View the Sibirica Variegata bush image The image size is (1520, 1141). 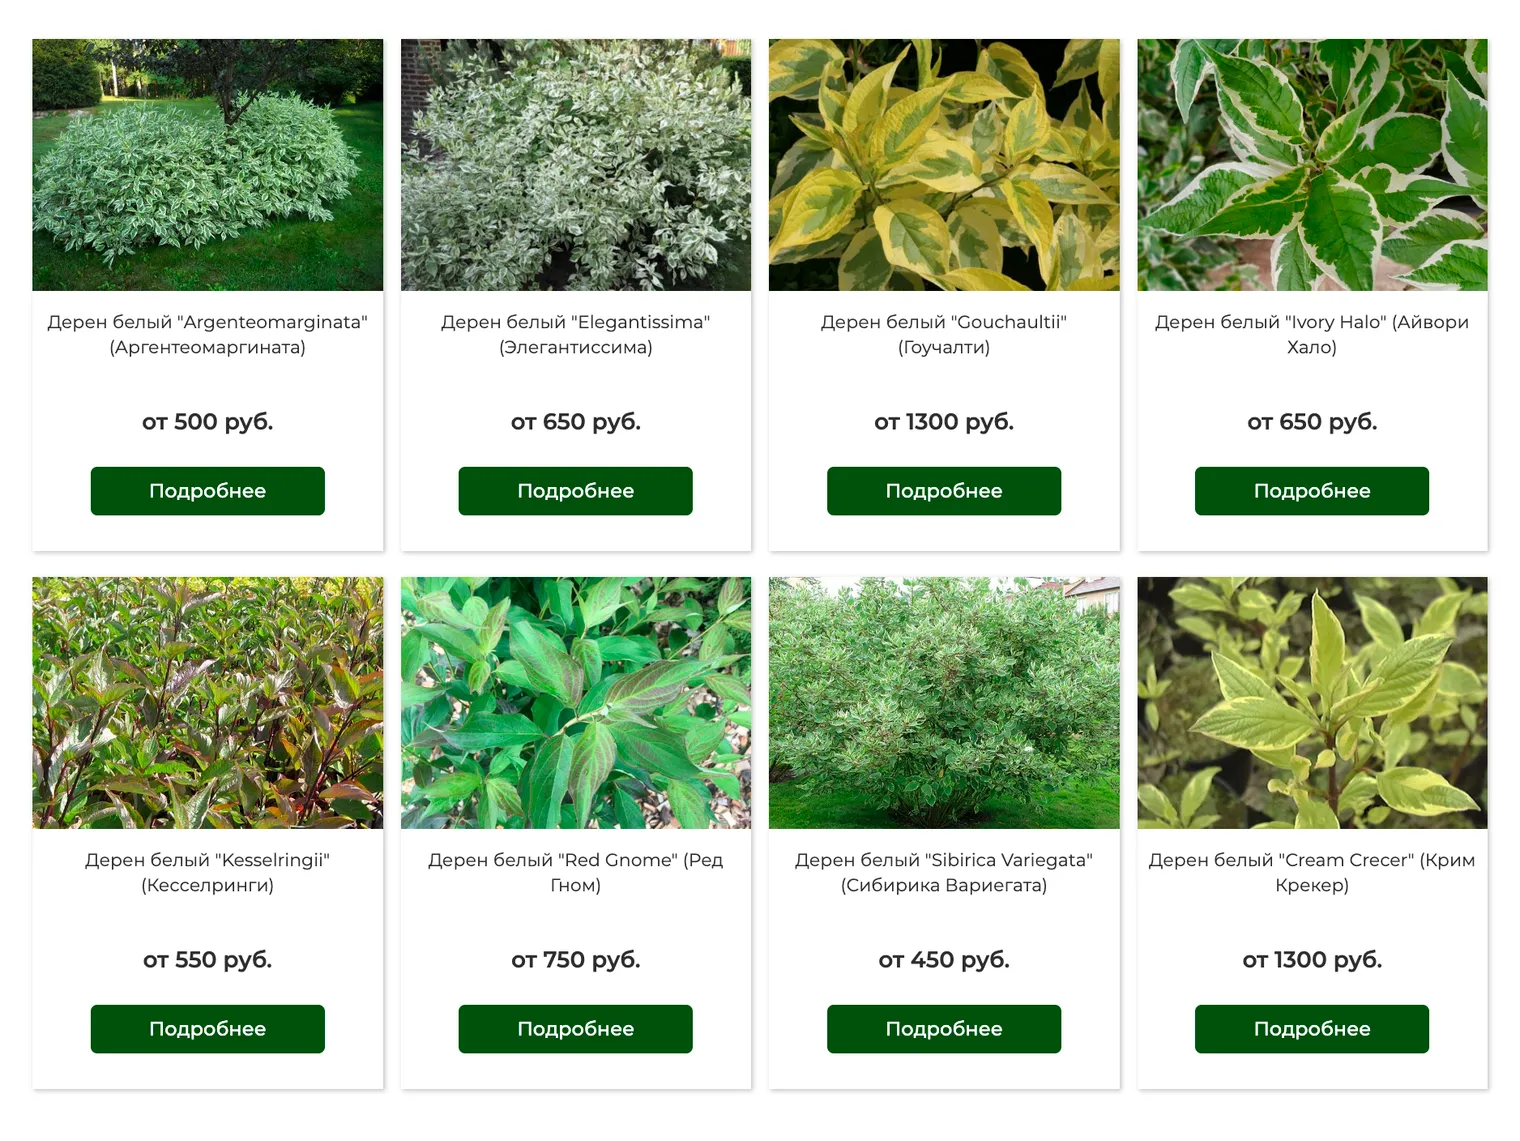coord(944,702)
